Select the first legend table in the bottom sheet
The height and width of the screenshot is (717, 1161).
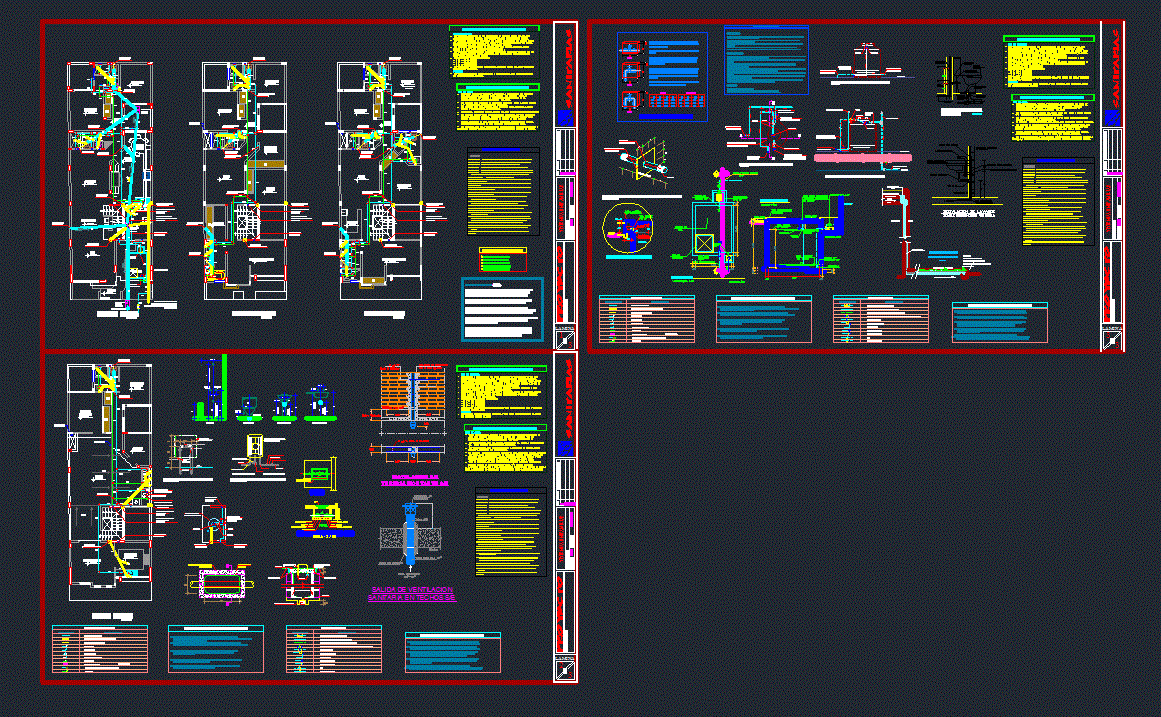tap(100, 649)
